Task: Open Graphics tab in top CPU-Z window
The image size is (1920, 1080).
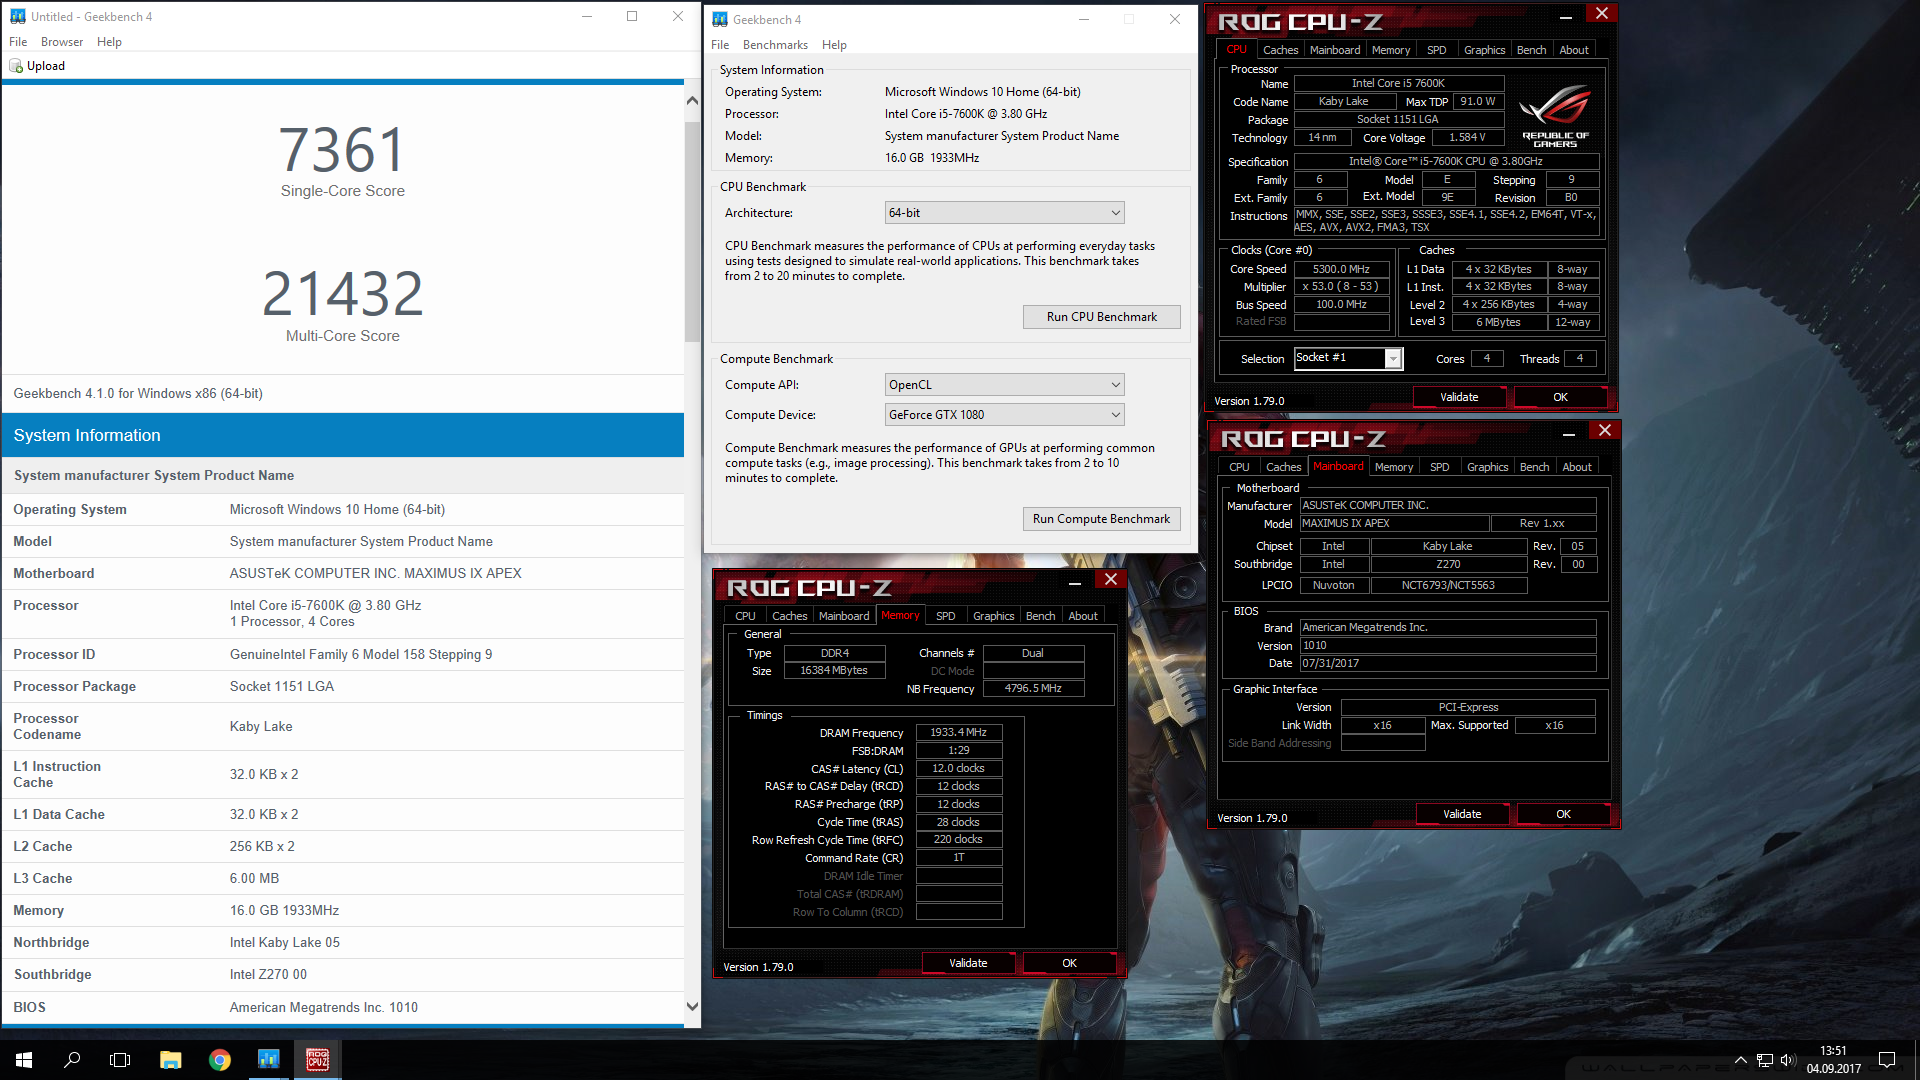Action: [1484, 50]
